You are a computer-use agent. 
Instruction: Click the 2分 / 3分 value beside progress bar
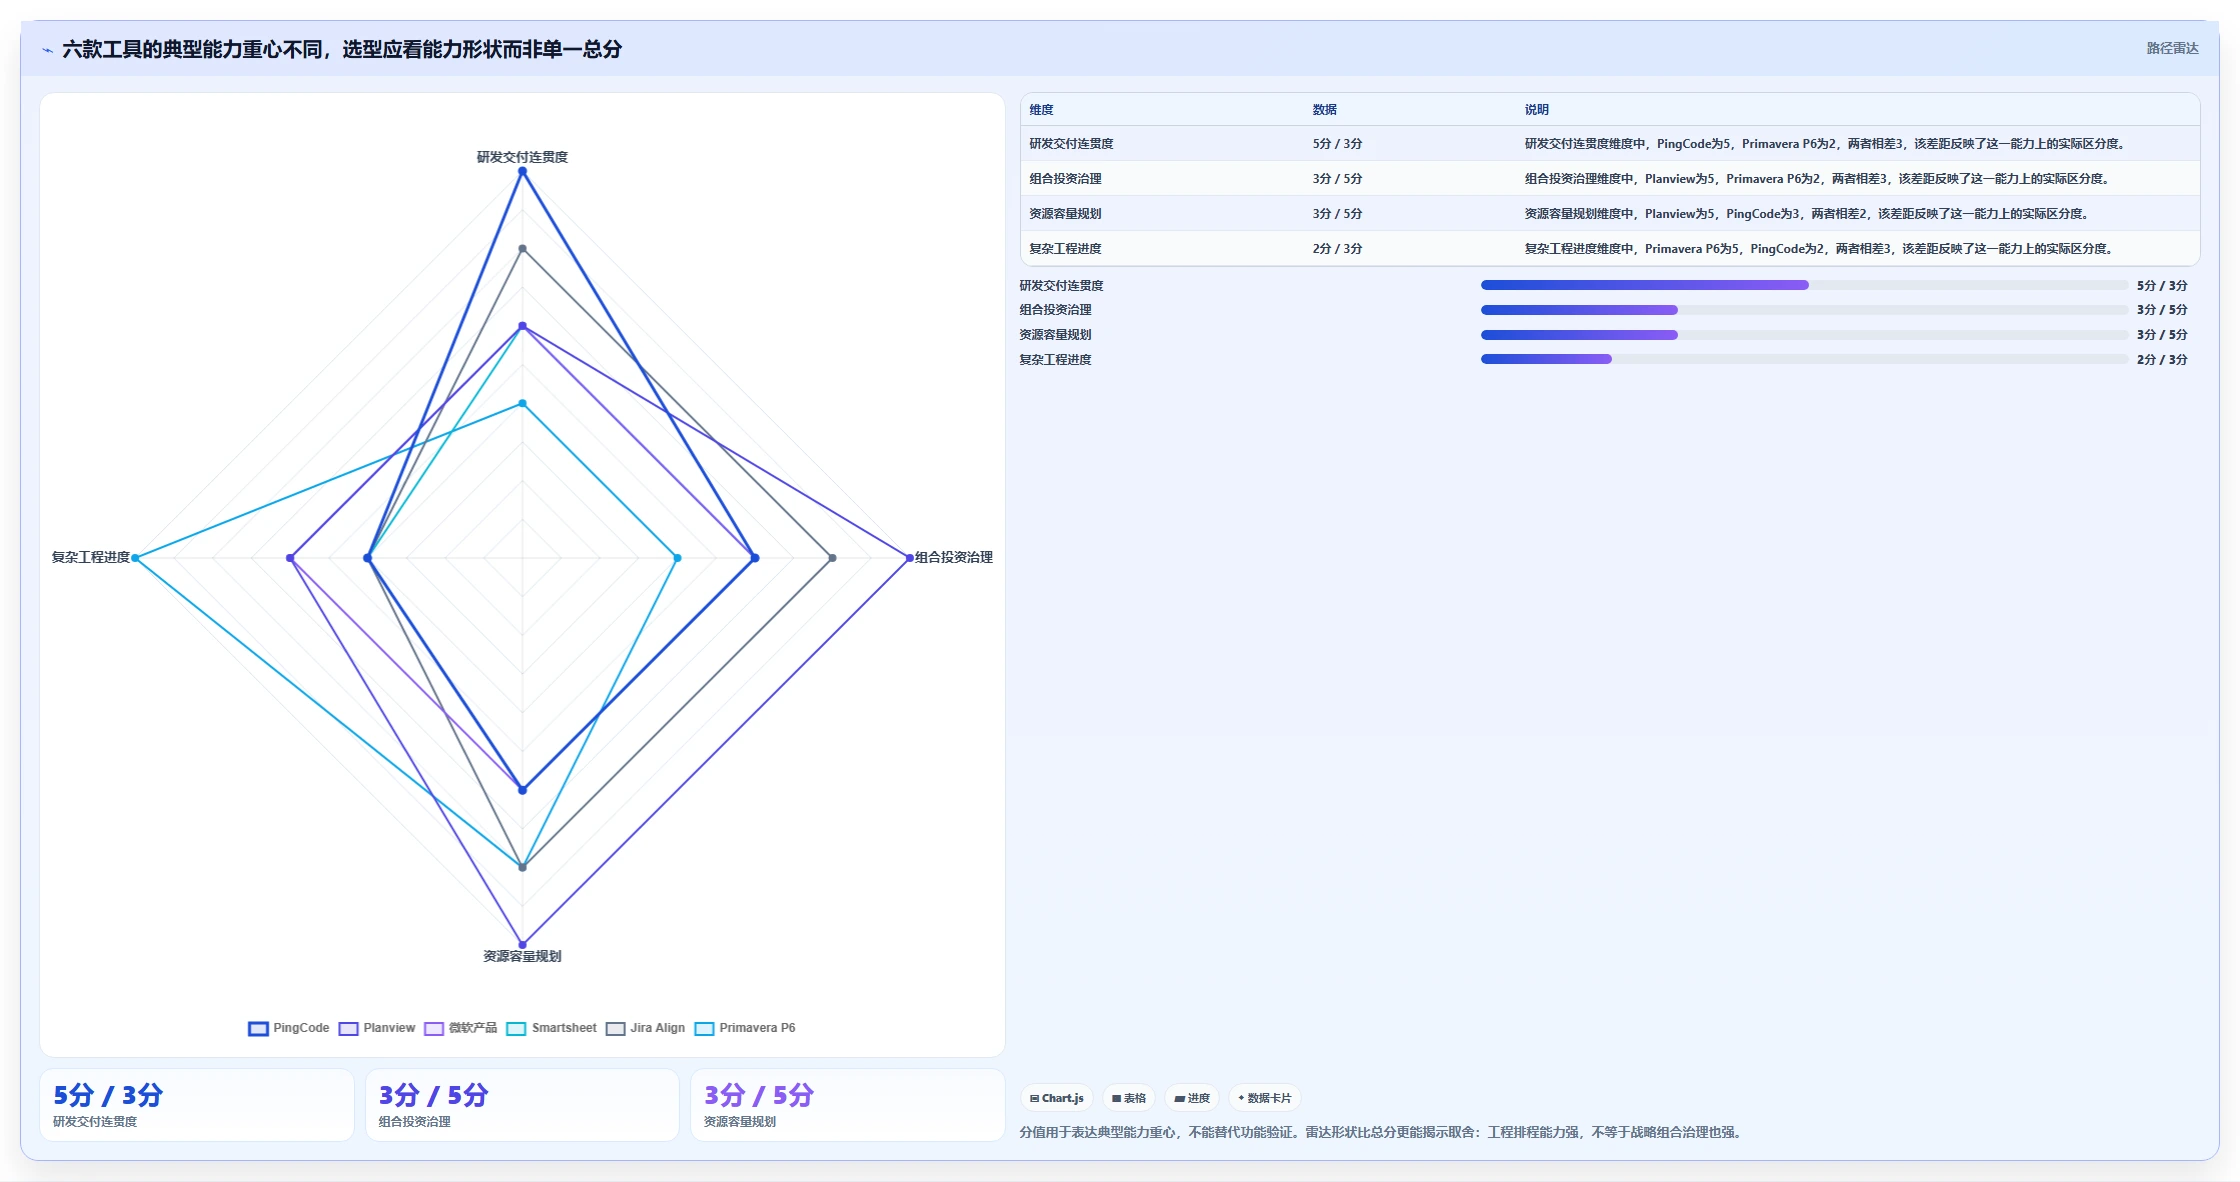click(2162, 360)
